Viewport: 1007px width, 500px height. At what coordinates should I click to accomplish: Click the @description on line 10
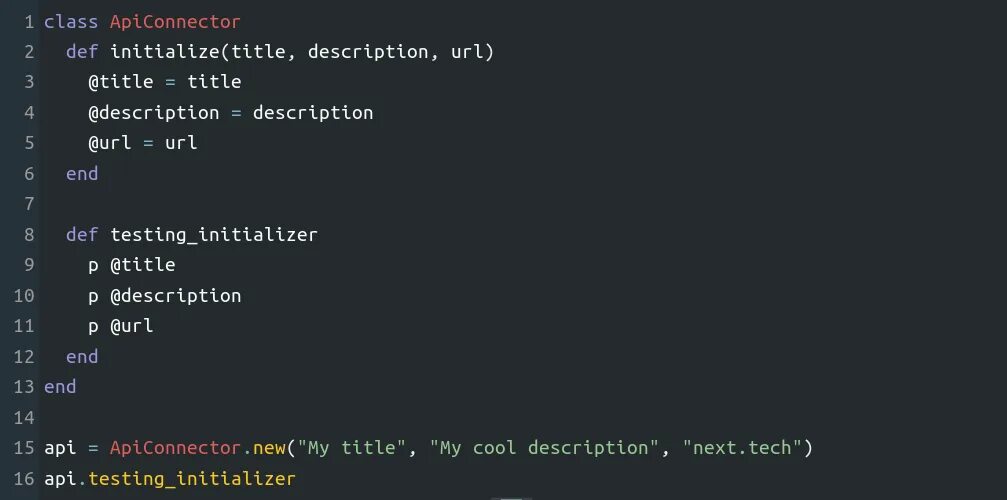point(175,296)
